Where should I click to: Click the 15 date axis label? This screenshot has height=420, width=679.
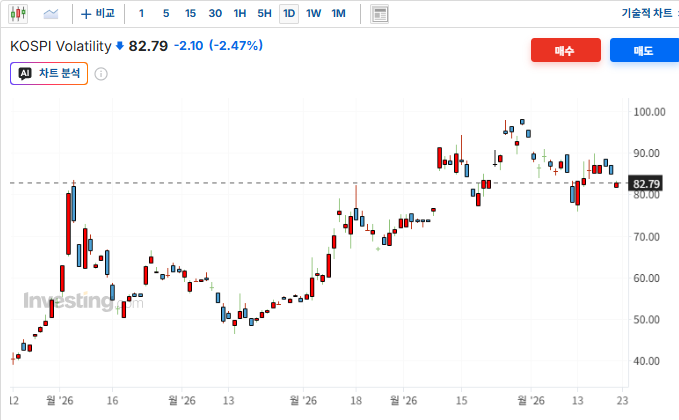[x=462, y=401]
